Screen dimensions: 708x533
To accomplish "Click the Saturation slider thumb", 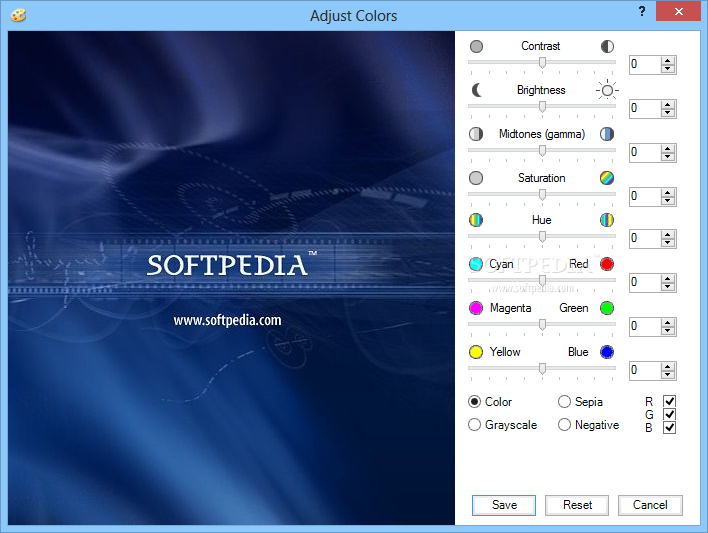I will (x=542, y=194).
